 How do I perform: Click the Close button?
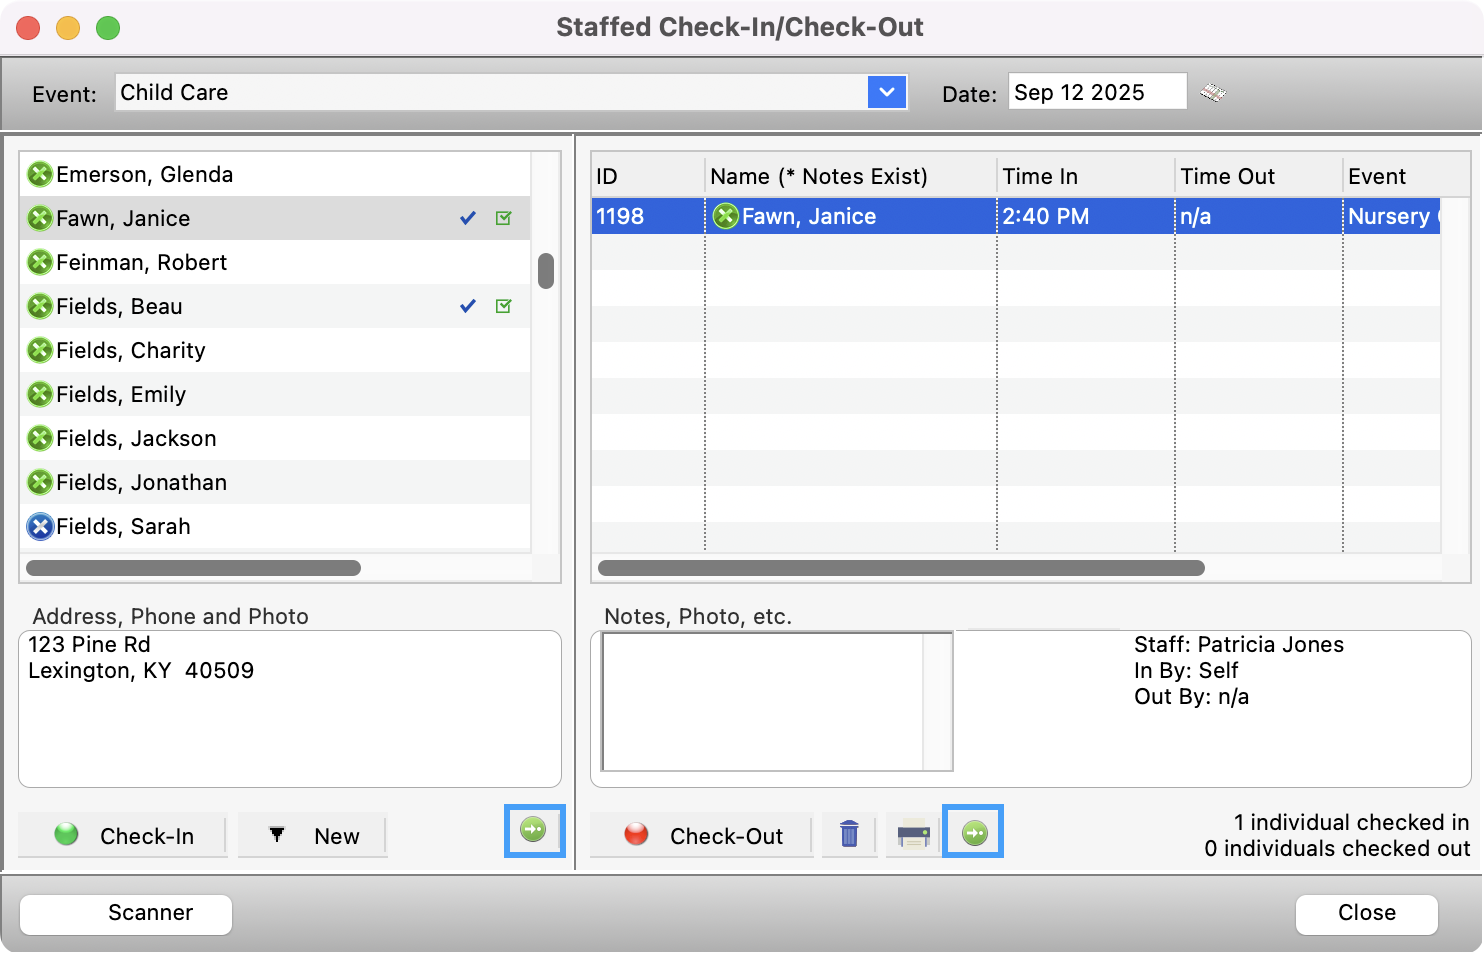coord(1366,913)
